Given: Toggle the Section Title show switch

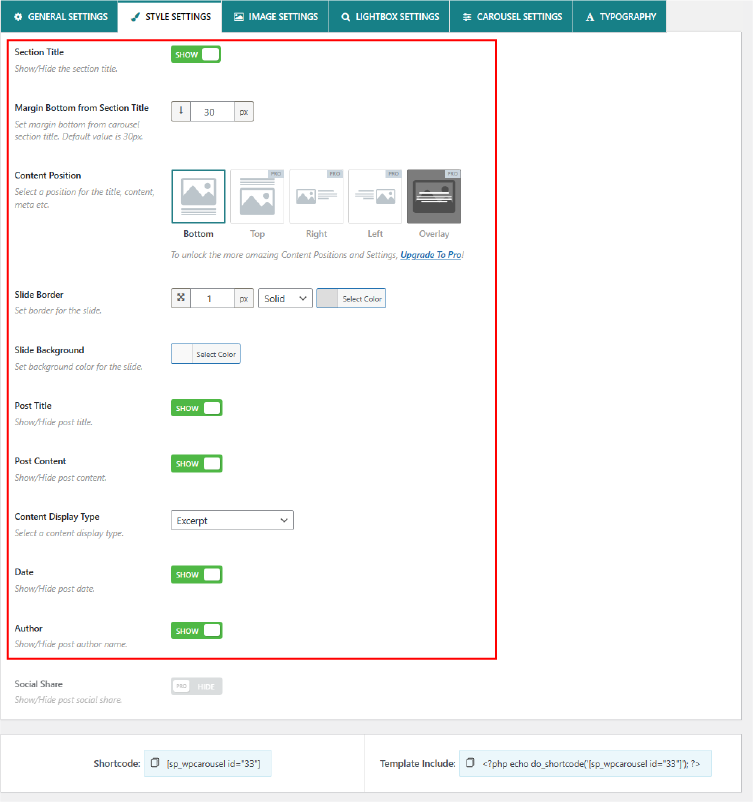Looking at the screenshot, I should (196, 54).
